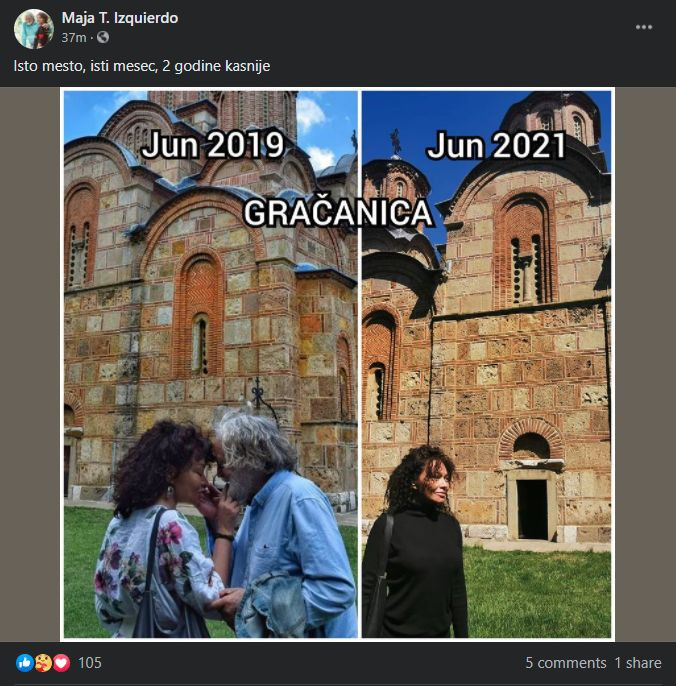The image size is (676, 686).
Task: Open the author name Maja T. Izquierdo
Action: coord(120,18)
